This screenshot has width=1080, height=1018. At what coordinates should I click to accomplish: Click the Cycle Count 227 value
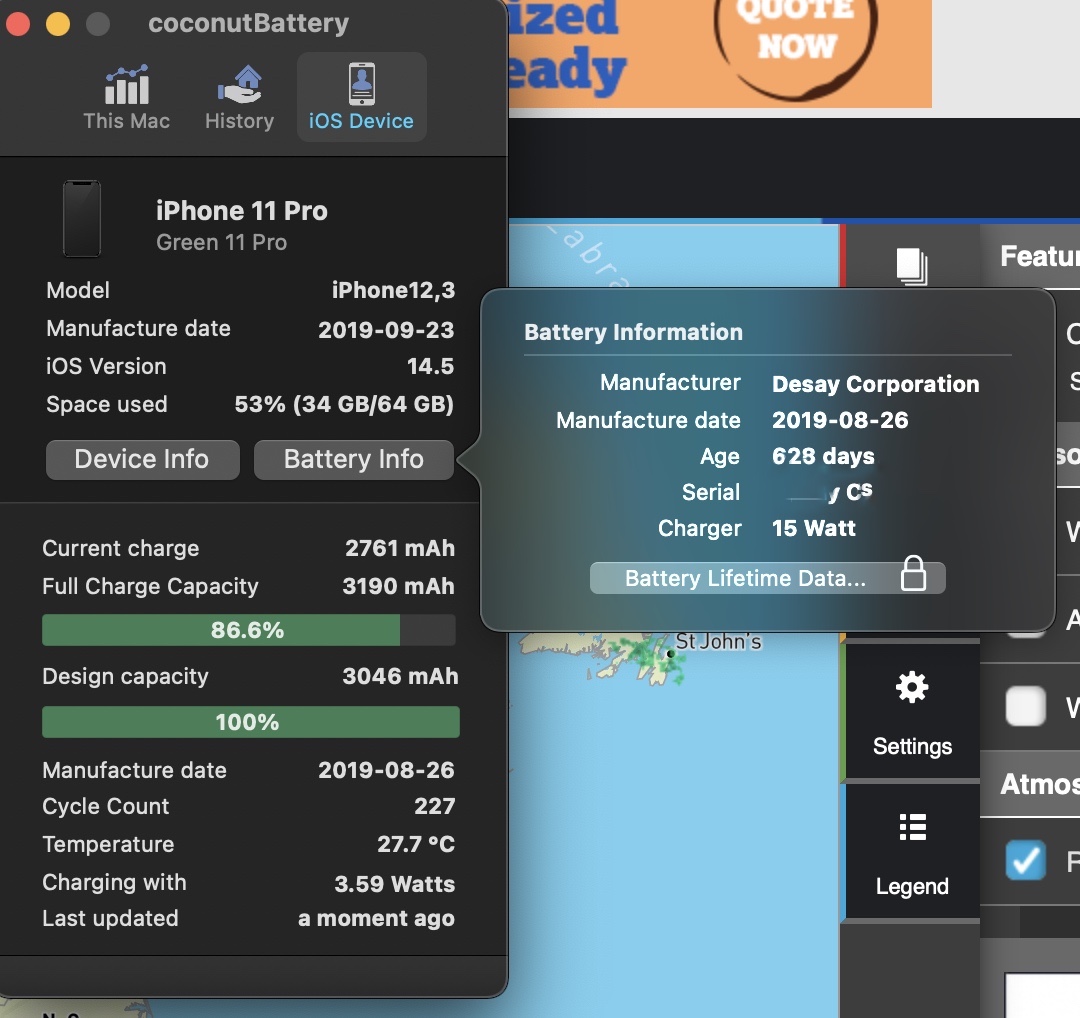(x=435, y=807)
